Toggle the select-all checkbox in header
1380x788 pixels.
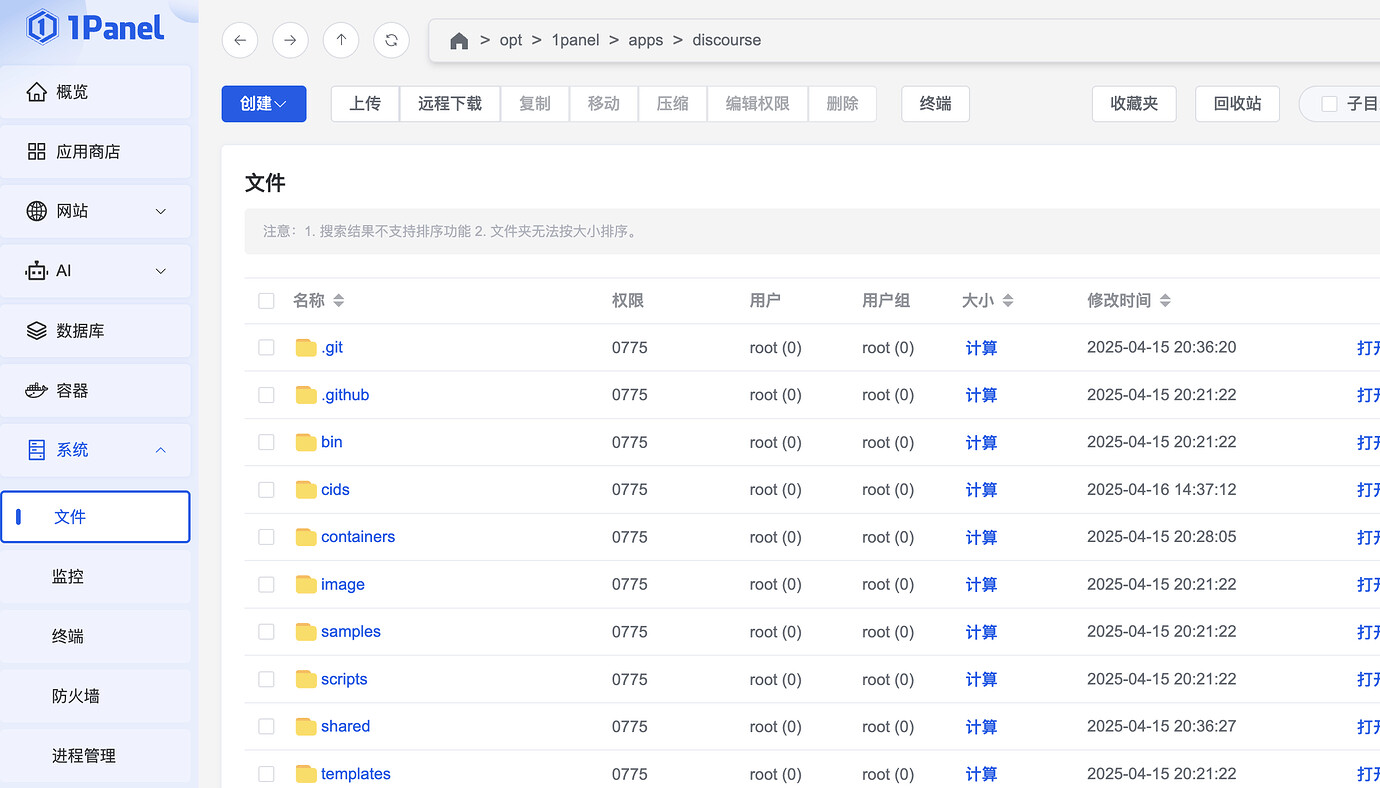pyautogui.click(x=266, y=301)
